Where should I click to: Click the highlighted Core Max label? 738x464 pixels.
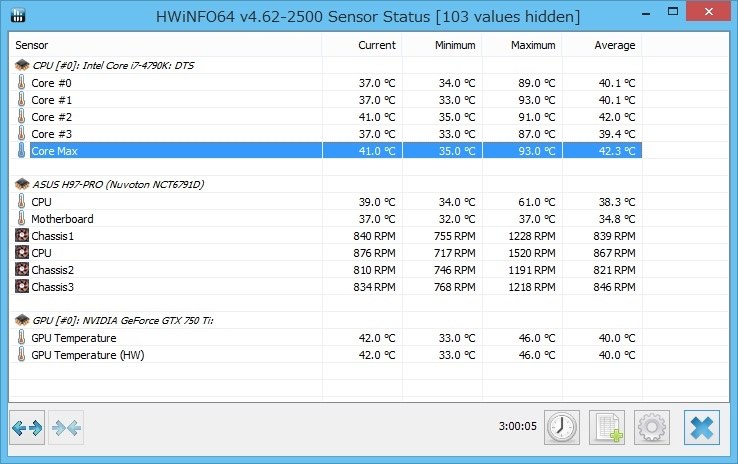click(54, 151)
